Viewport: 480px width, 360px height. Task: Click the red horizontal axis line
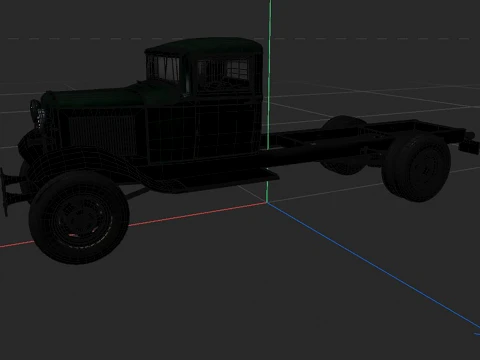[x=197, y=214]
